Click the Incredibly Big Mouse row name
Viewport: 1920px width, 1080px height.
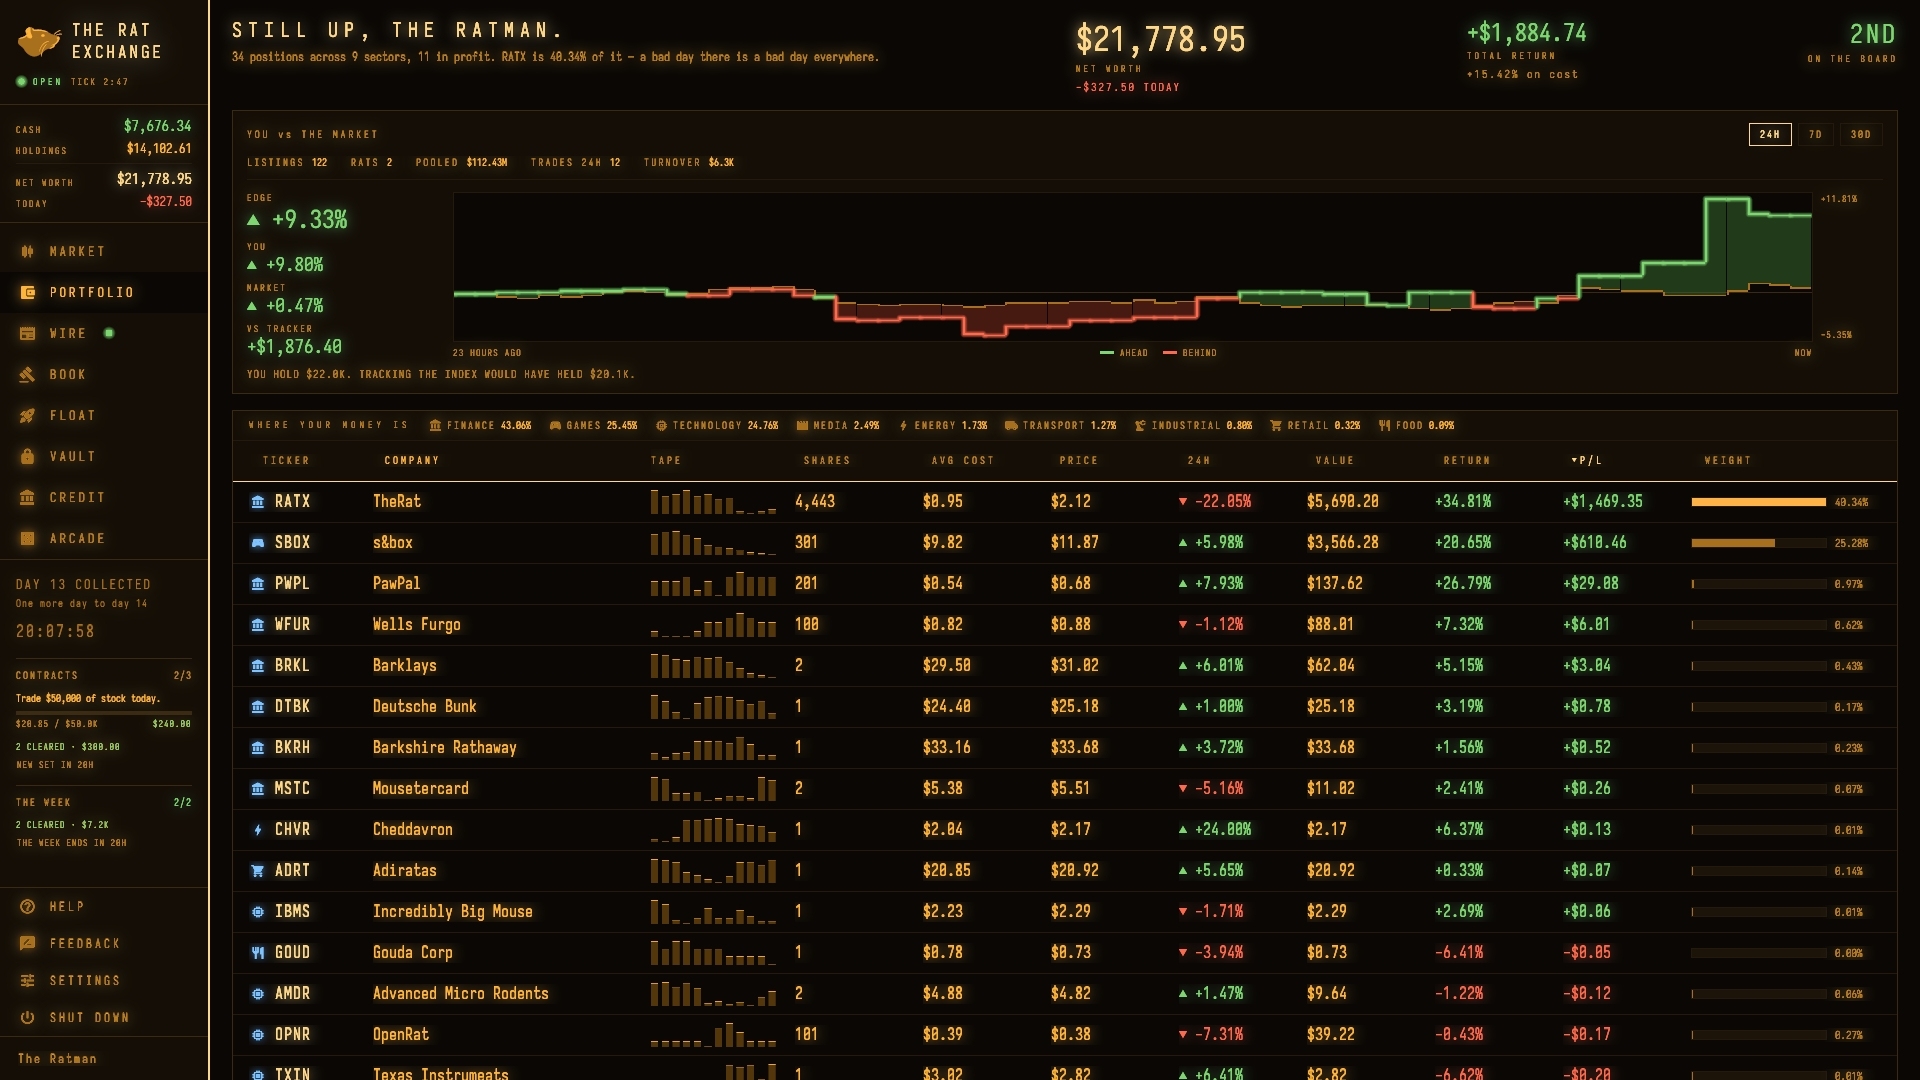pyautogui.click(x=453, y=911)
